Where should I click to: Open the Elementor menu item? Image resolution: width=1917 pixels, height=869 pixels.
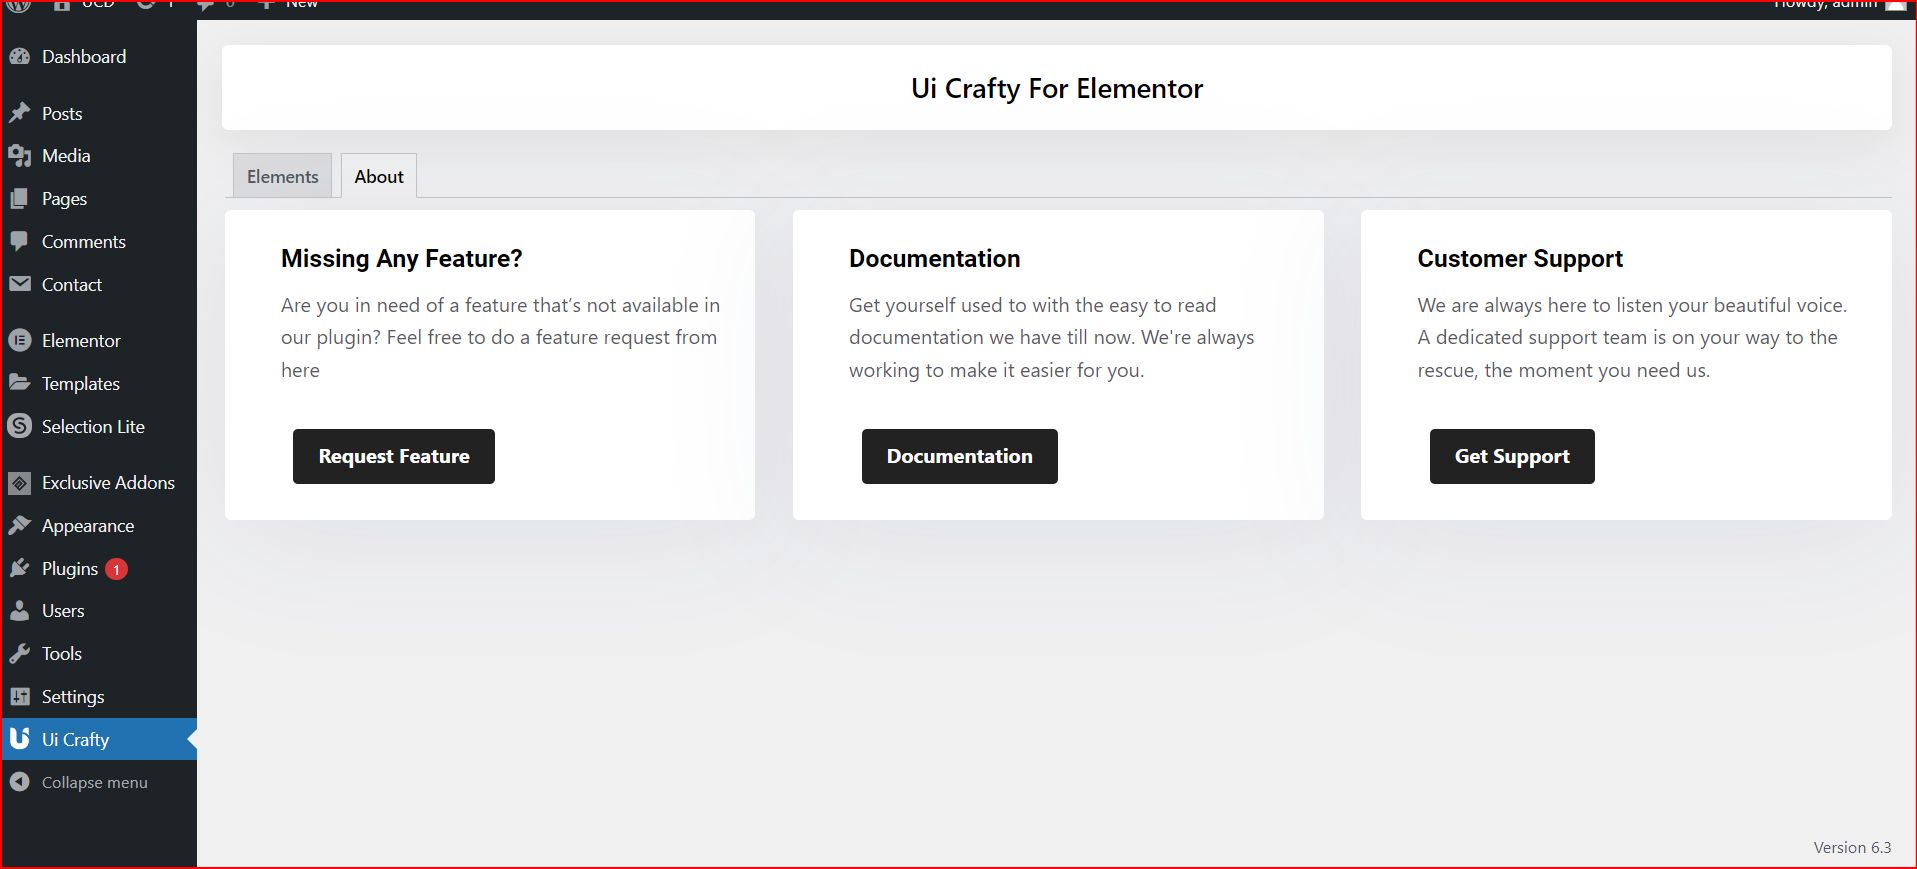click(99, 341)
